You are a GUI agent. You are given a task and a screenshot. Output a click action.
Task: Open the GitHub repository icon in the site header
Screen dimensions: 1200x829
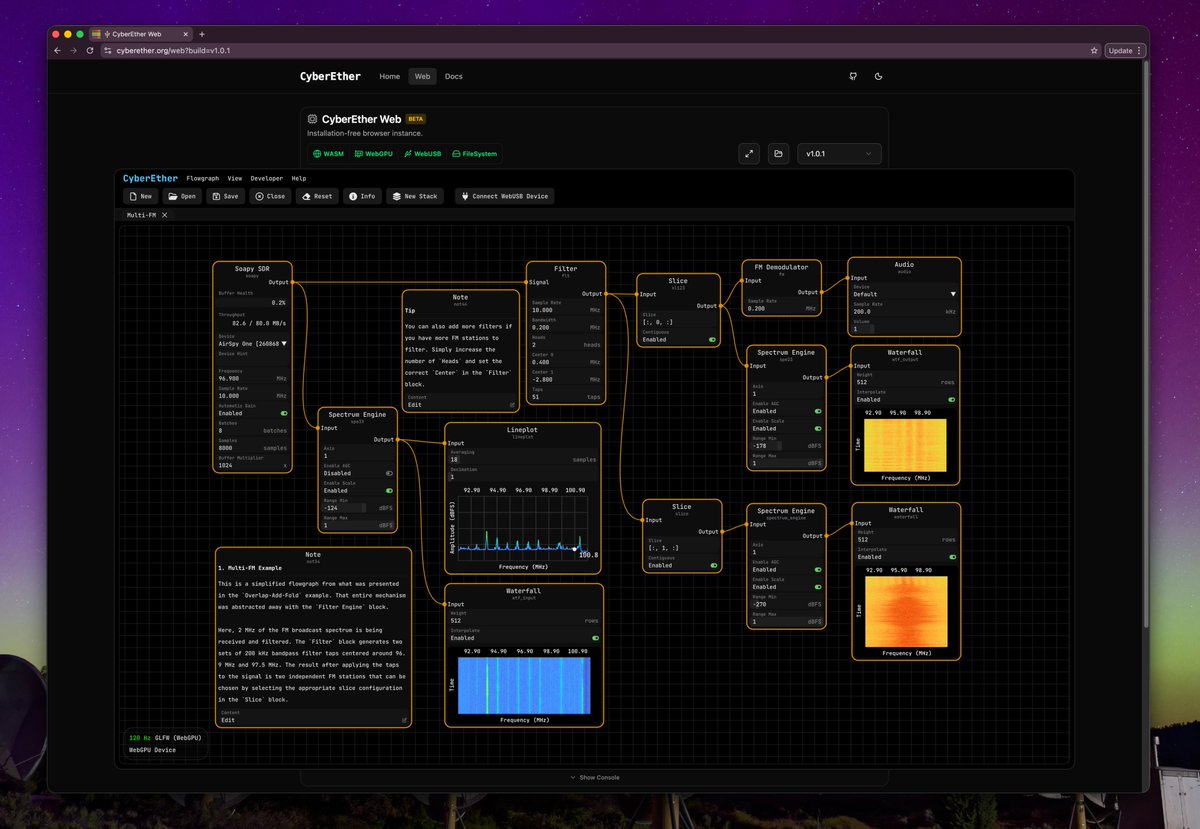[x=852, y=76]
